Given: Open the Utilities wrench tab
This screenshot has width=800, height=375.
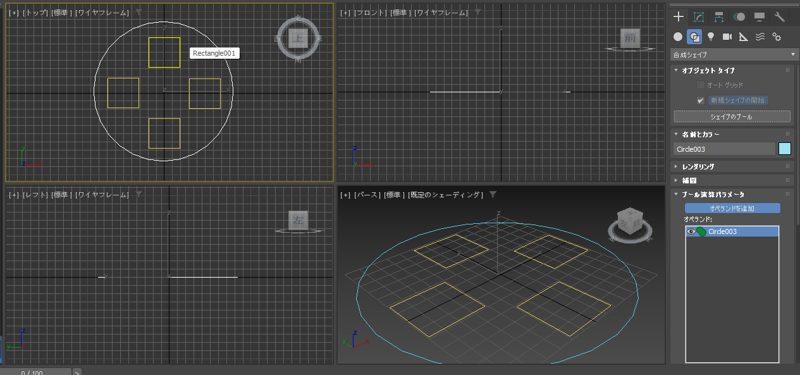Looking at the screenshot, I should click(780, 17).
